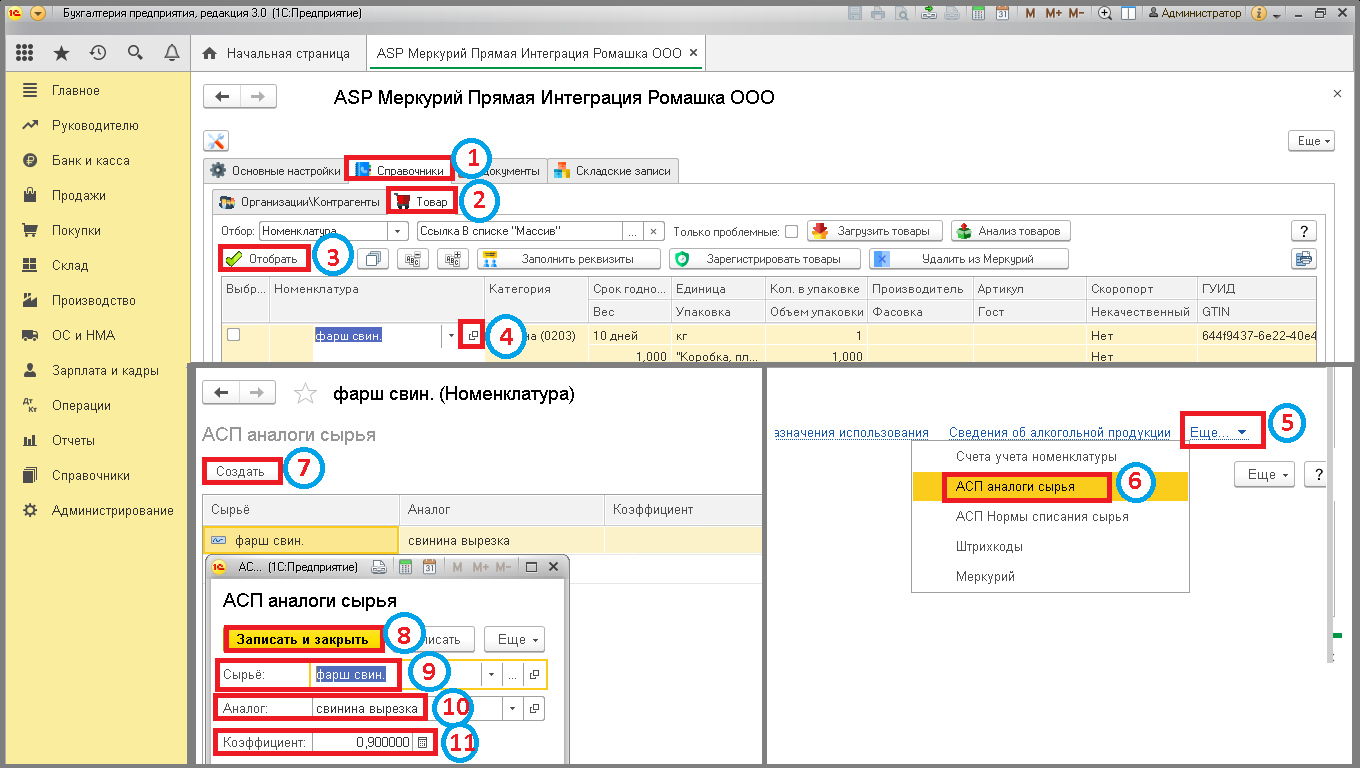
Task: Click the Search magnifier icon
Action: [x=135, y=53]
